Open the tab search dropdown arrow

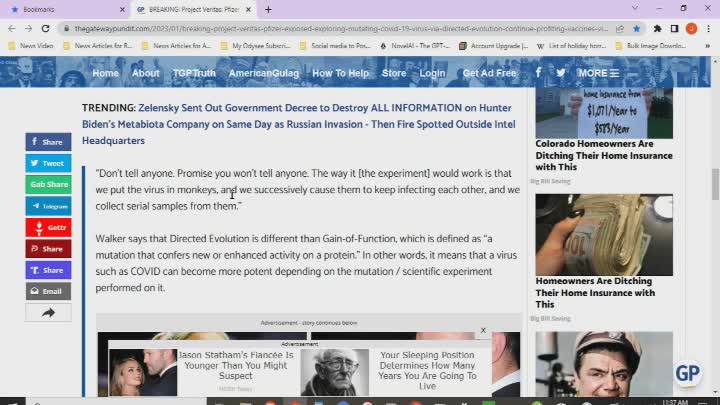tap(635, 8)
